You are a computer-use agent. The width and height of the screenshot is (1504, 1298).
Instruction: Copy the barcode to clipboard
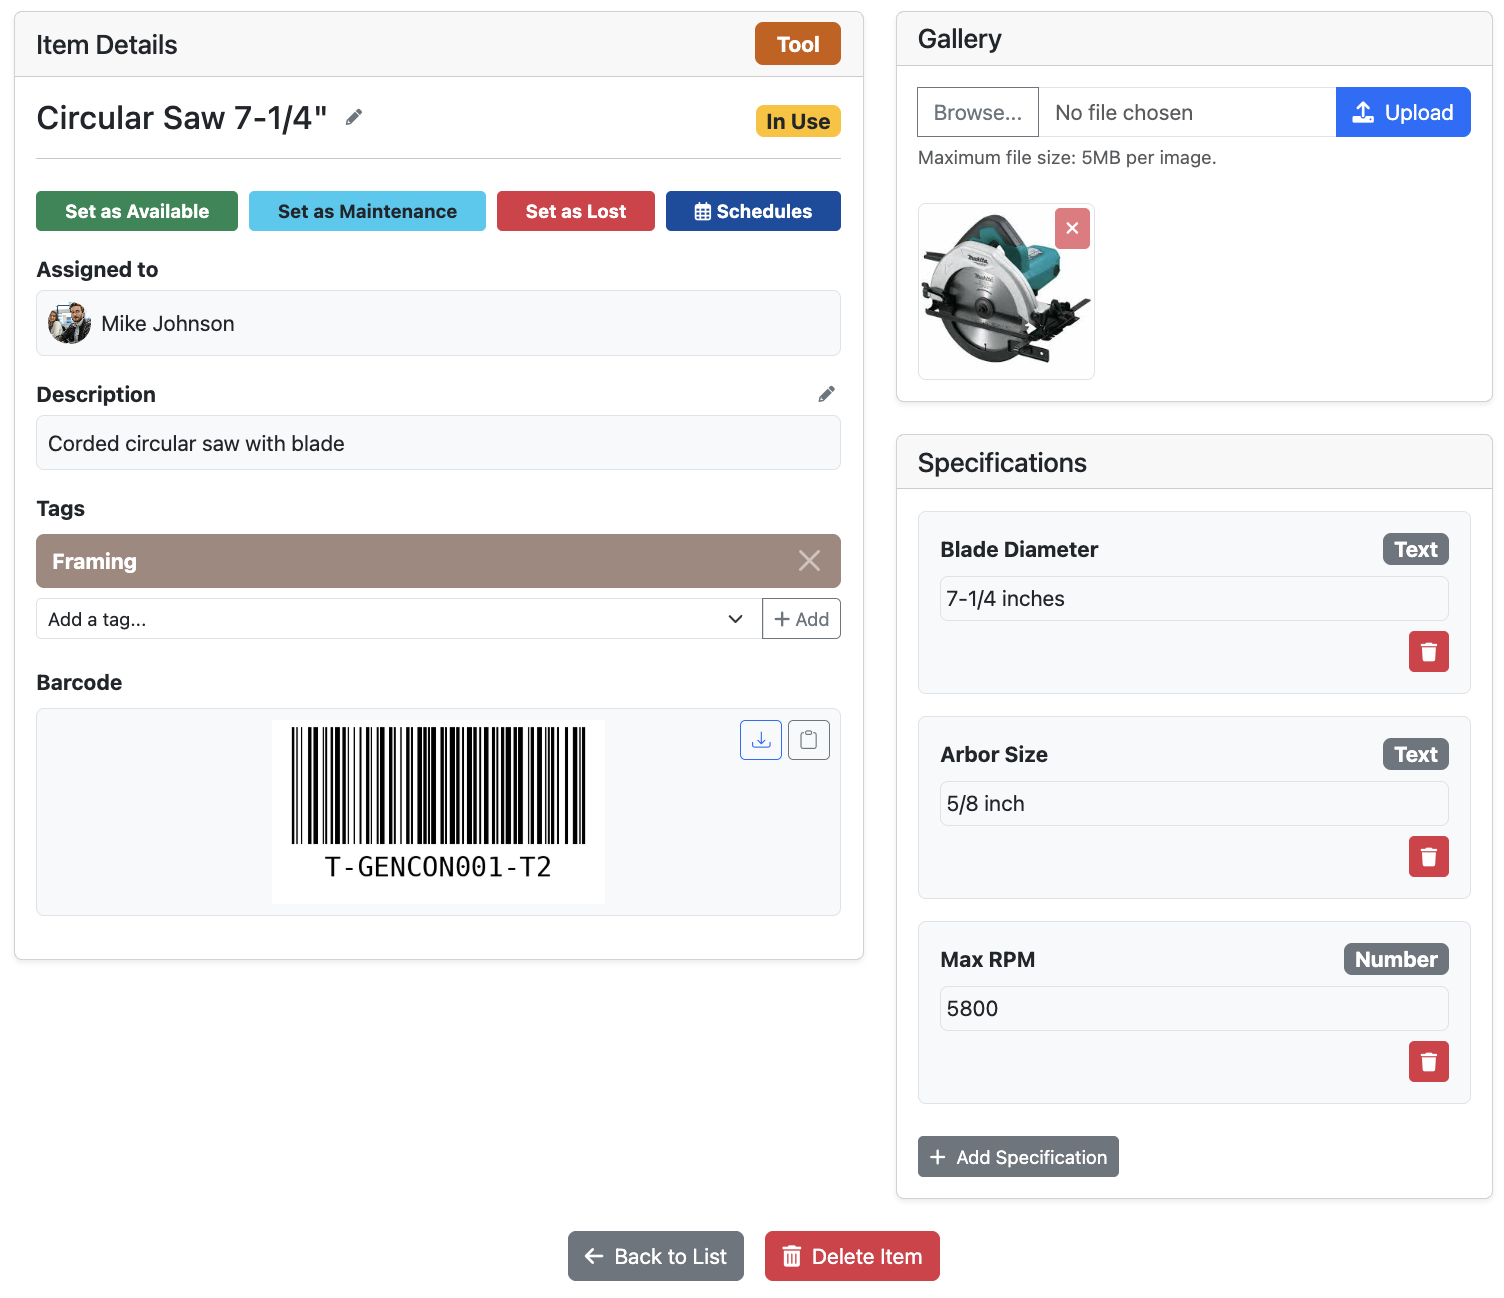pyautogui.click(x=808, y=739)
